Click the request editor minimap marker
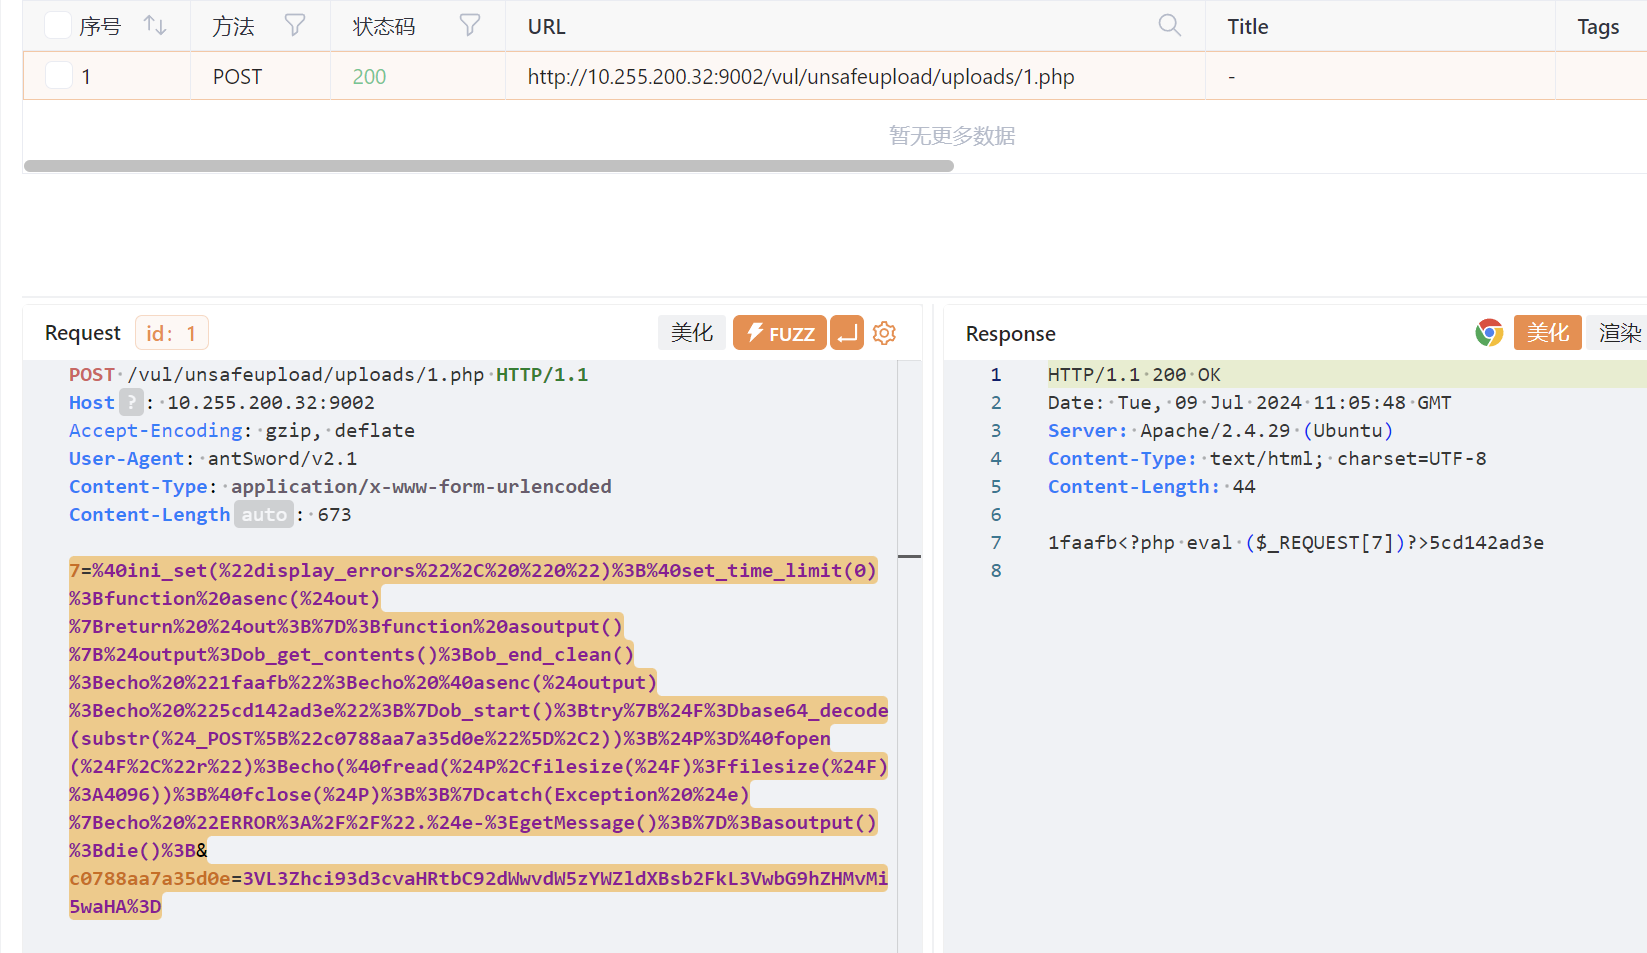The width and height of the screenshot is (1647, 953). [x=909, y=556]
